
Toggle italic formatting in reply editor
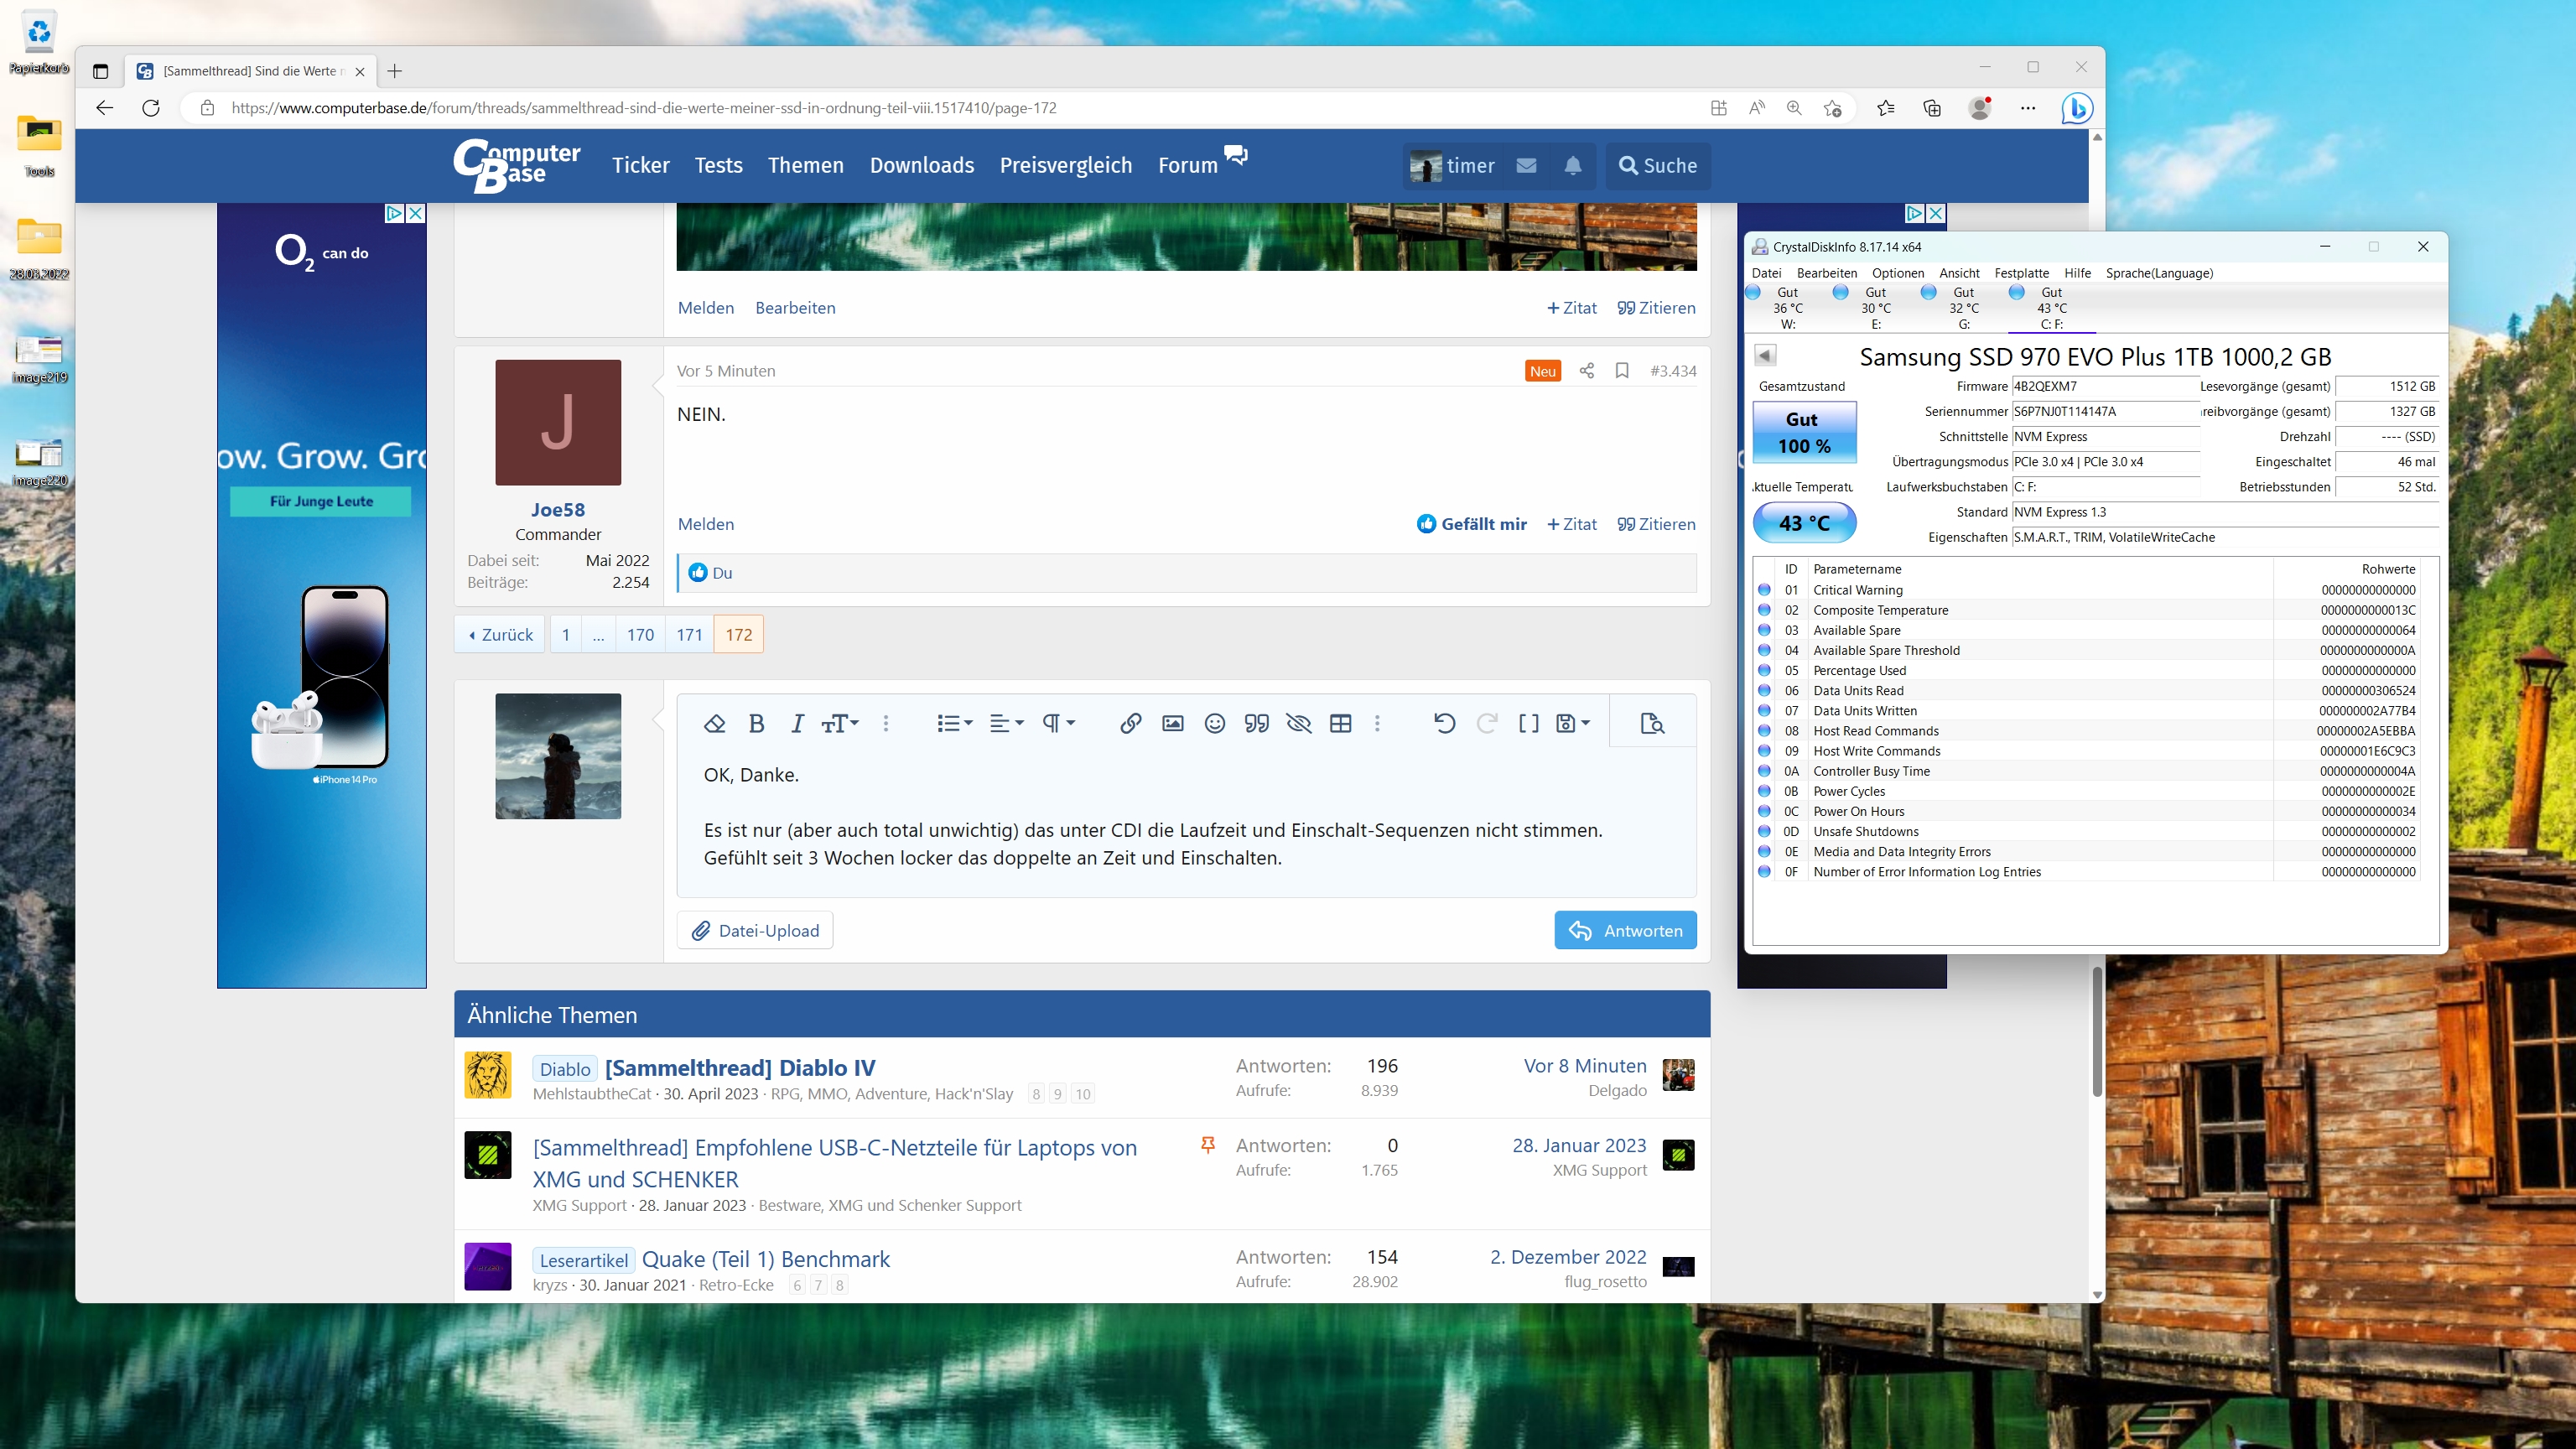coord(797,723)
